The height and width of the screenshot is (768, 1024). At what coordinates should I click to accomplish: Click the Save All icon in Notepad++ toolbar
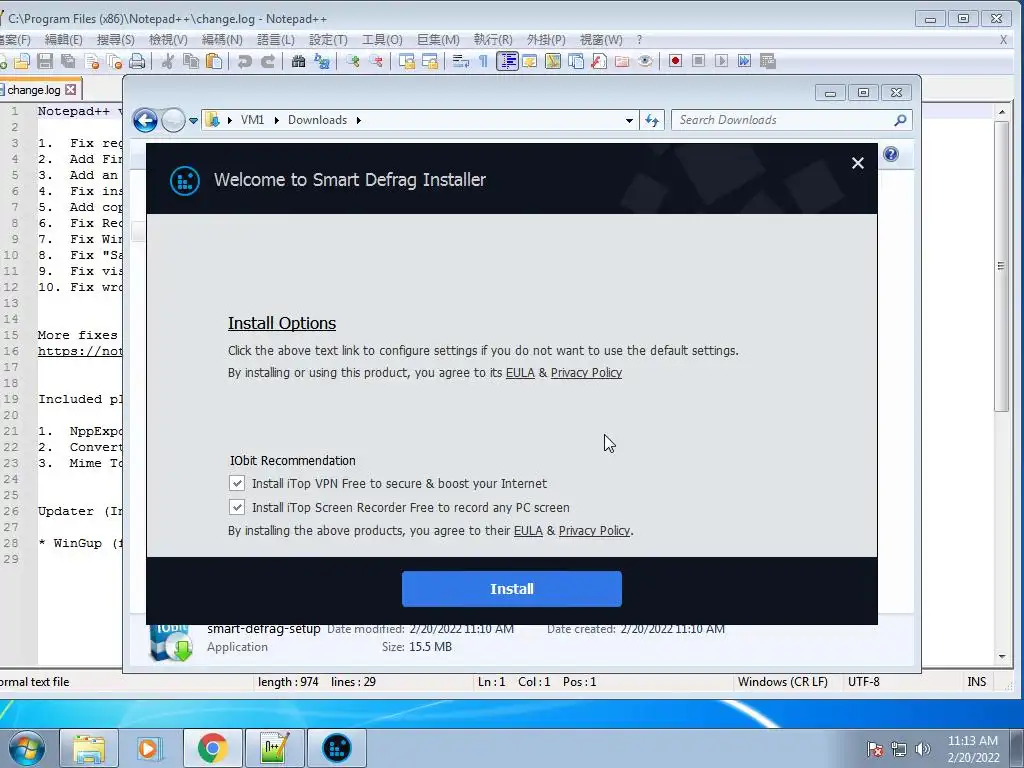point(68,61)
